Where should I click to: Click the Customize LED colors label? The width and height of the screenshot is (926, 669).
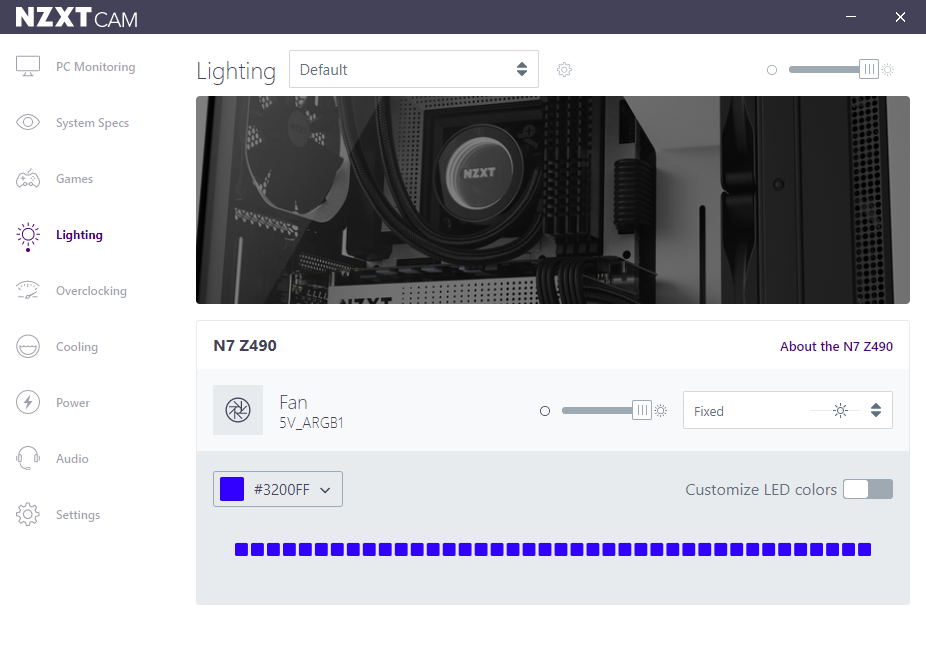(761, 489)
